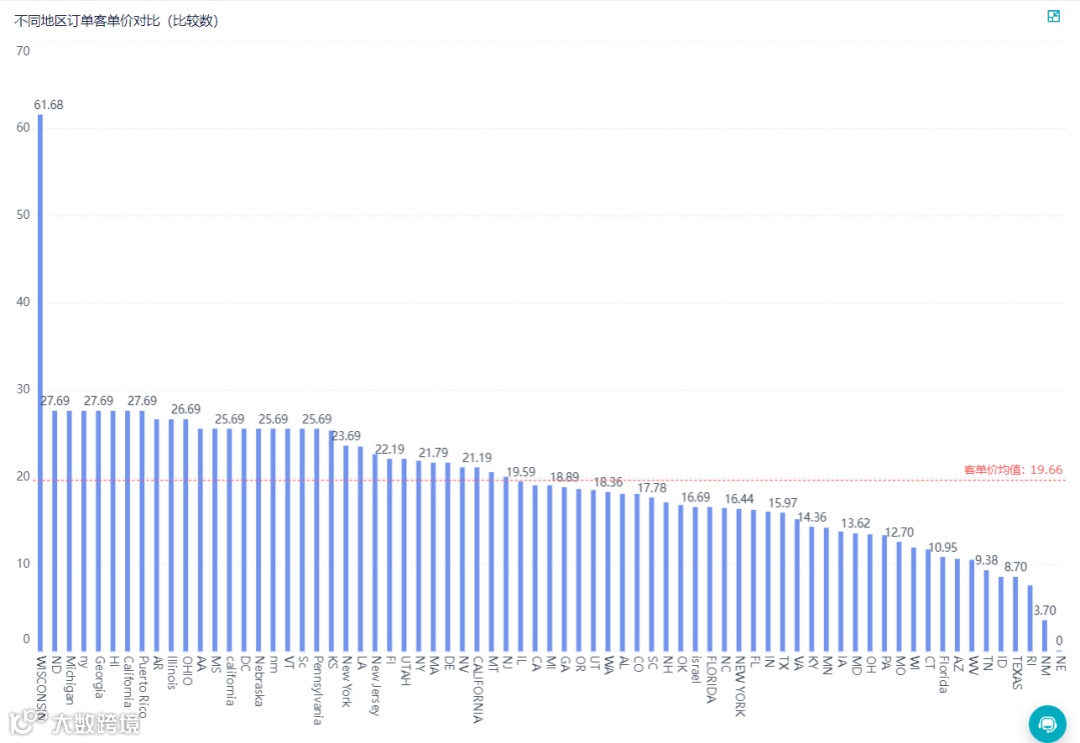Open the customer support chat bubble

pyautogui.click(x=1047, y=724)
